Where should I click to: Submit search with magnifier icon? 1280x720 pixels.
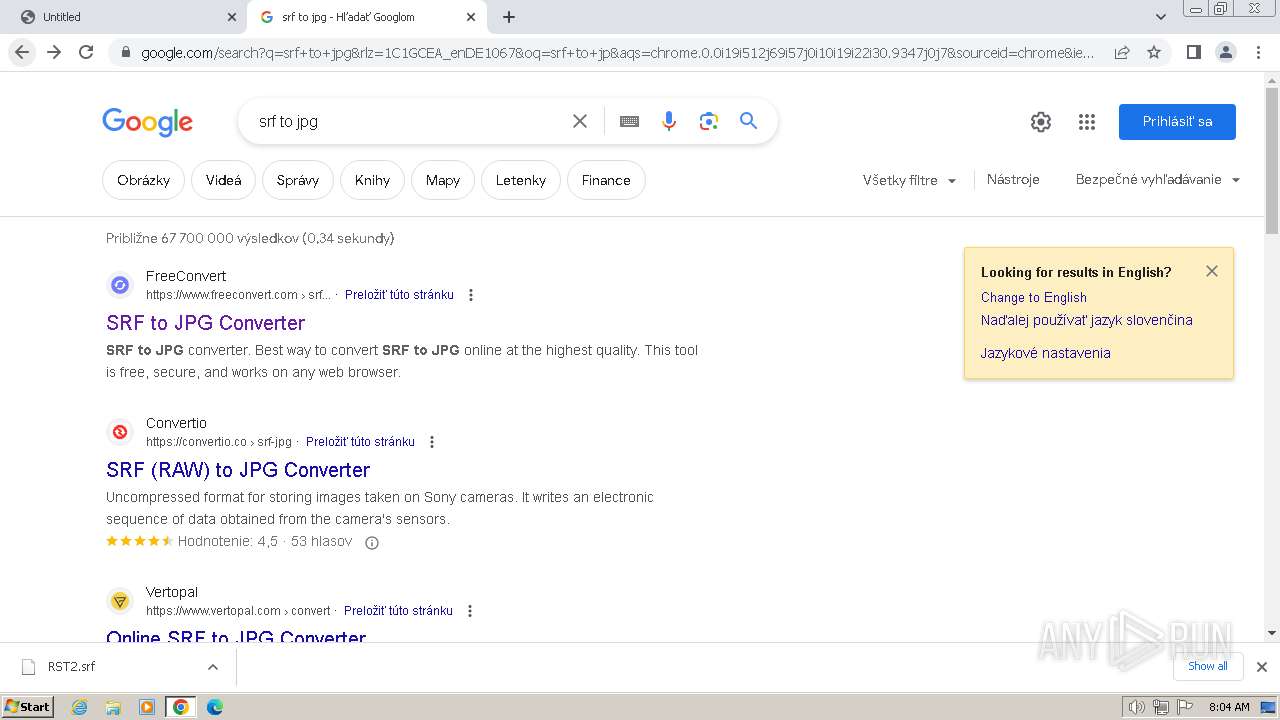[748, 121]
